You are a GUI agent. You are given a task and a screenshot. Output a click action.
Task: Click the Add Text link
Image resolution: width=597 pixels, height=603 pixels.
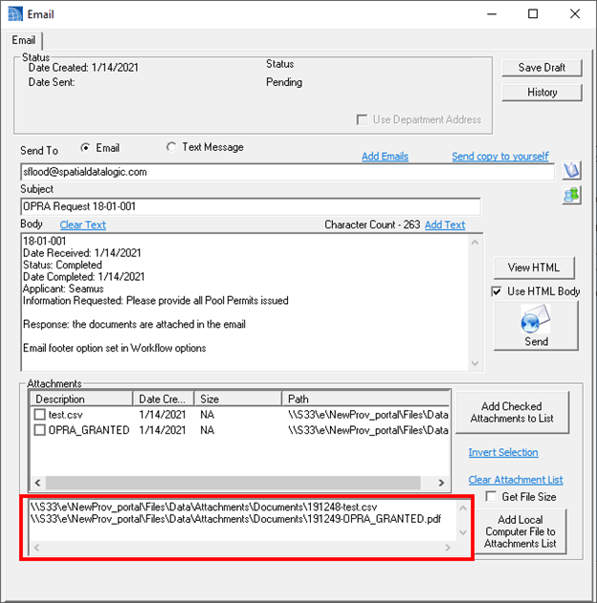pos(445,225)
